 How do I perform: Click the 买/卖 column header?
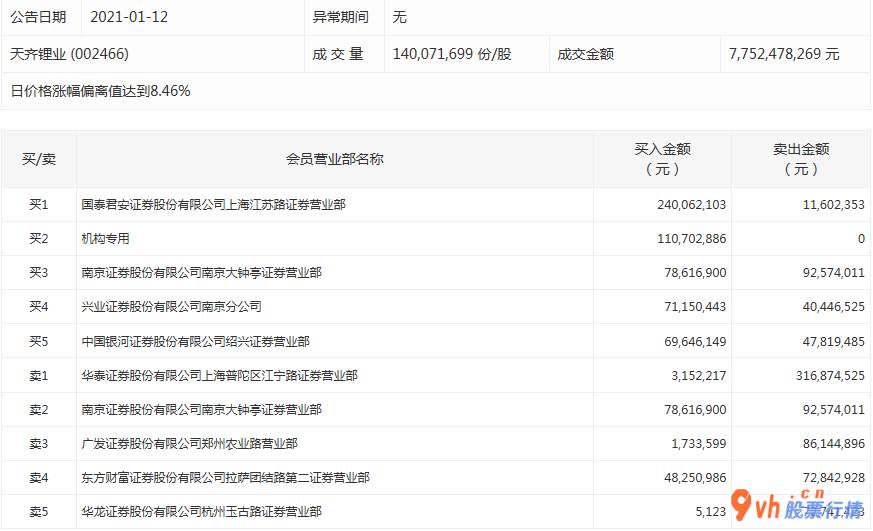click(39, 159)
